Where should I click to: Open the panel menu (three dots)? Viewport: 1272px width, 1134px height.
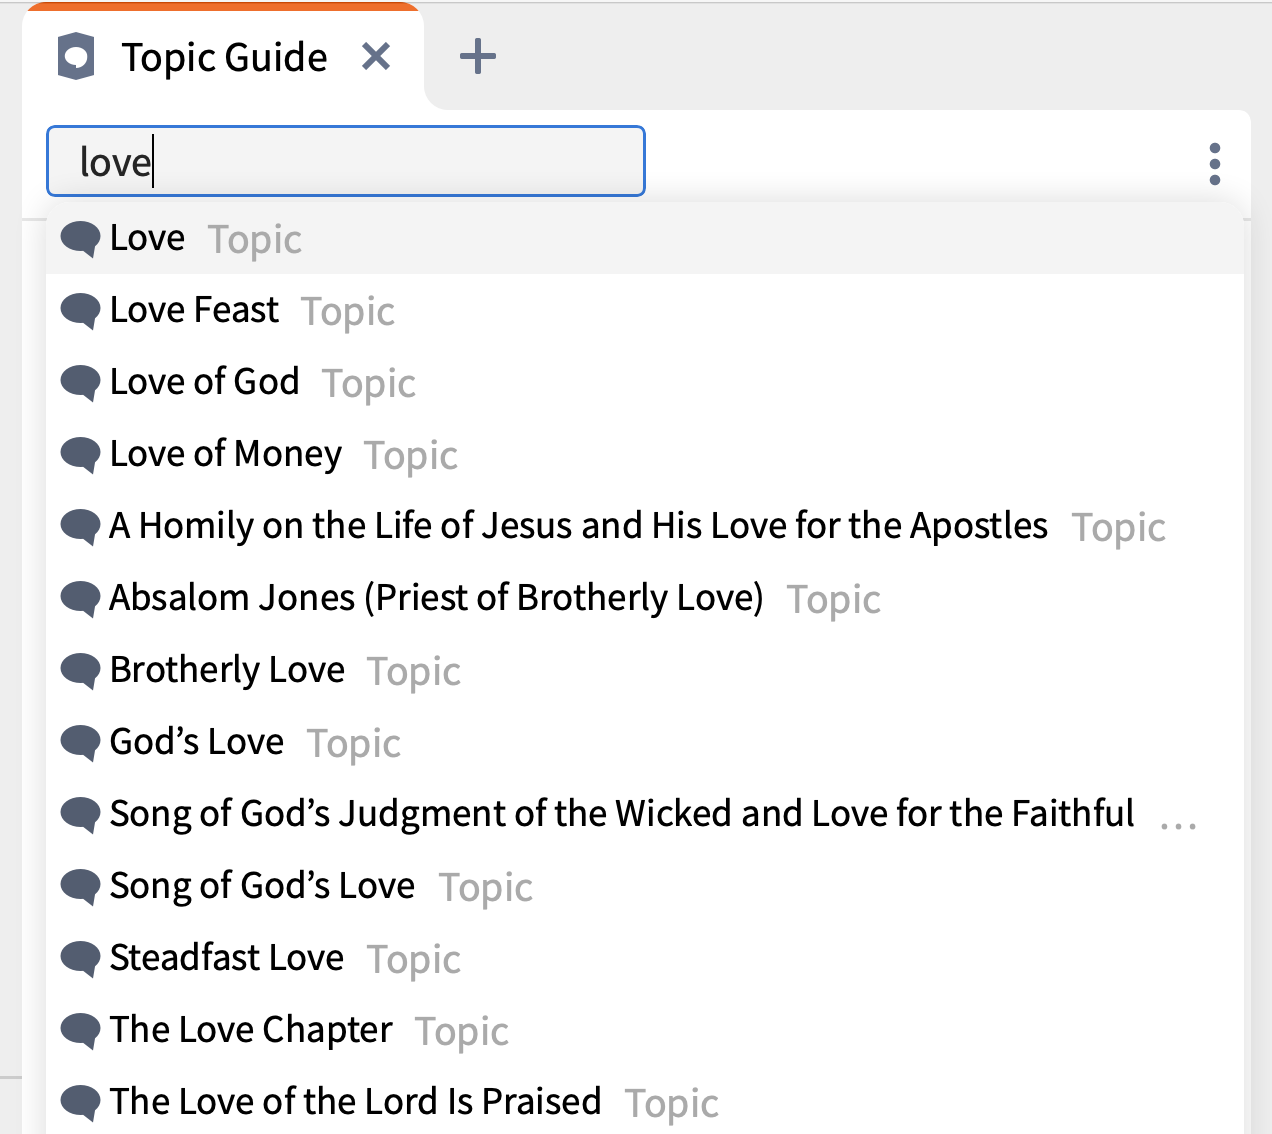tap(1214, 164)
